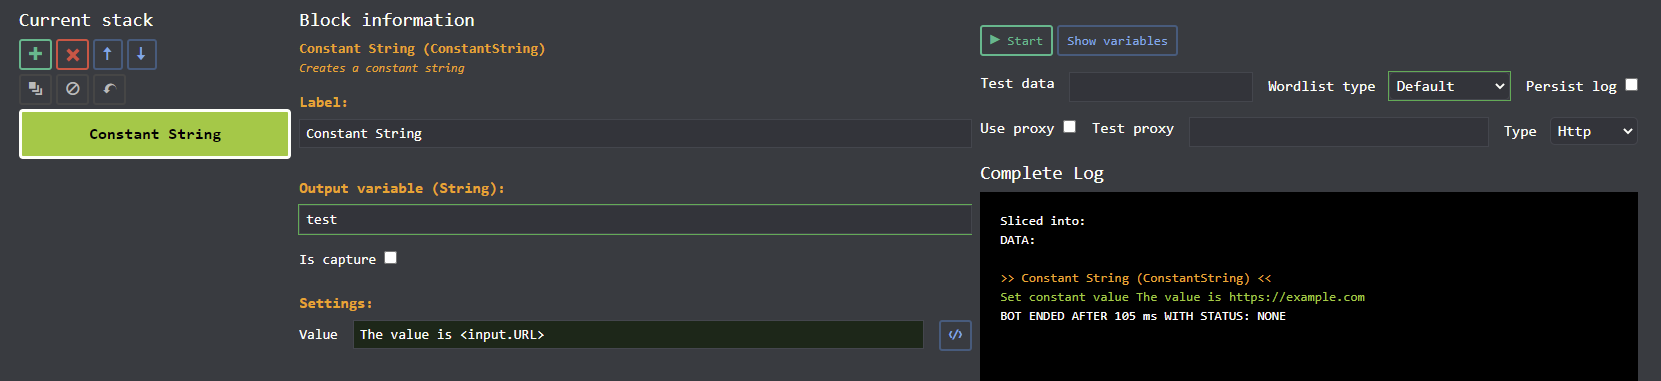Focus the Test proxy input field
1661x381 pixels.
tap(1339, 132)
